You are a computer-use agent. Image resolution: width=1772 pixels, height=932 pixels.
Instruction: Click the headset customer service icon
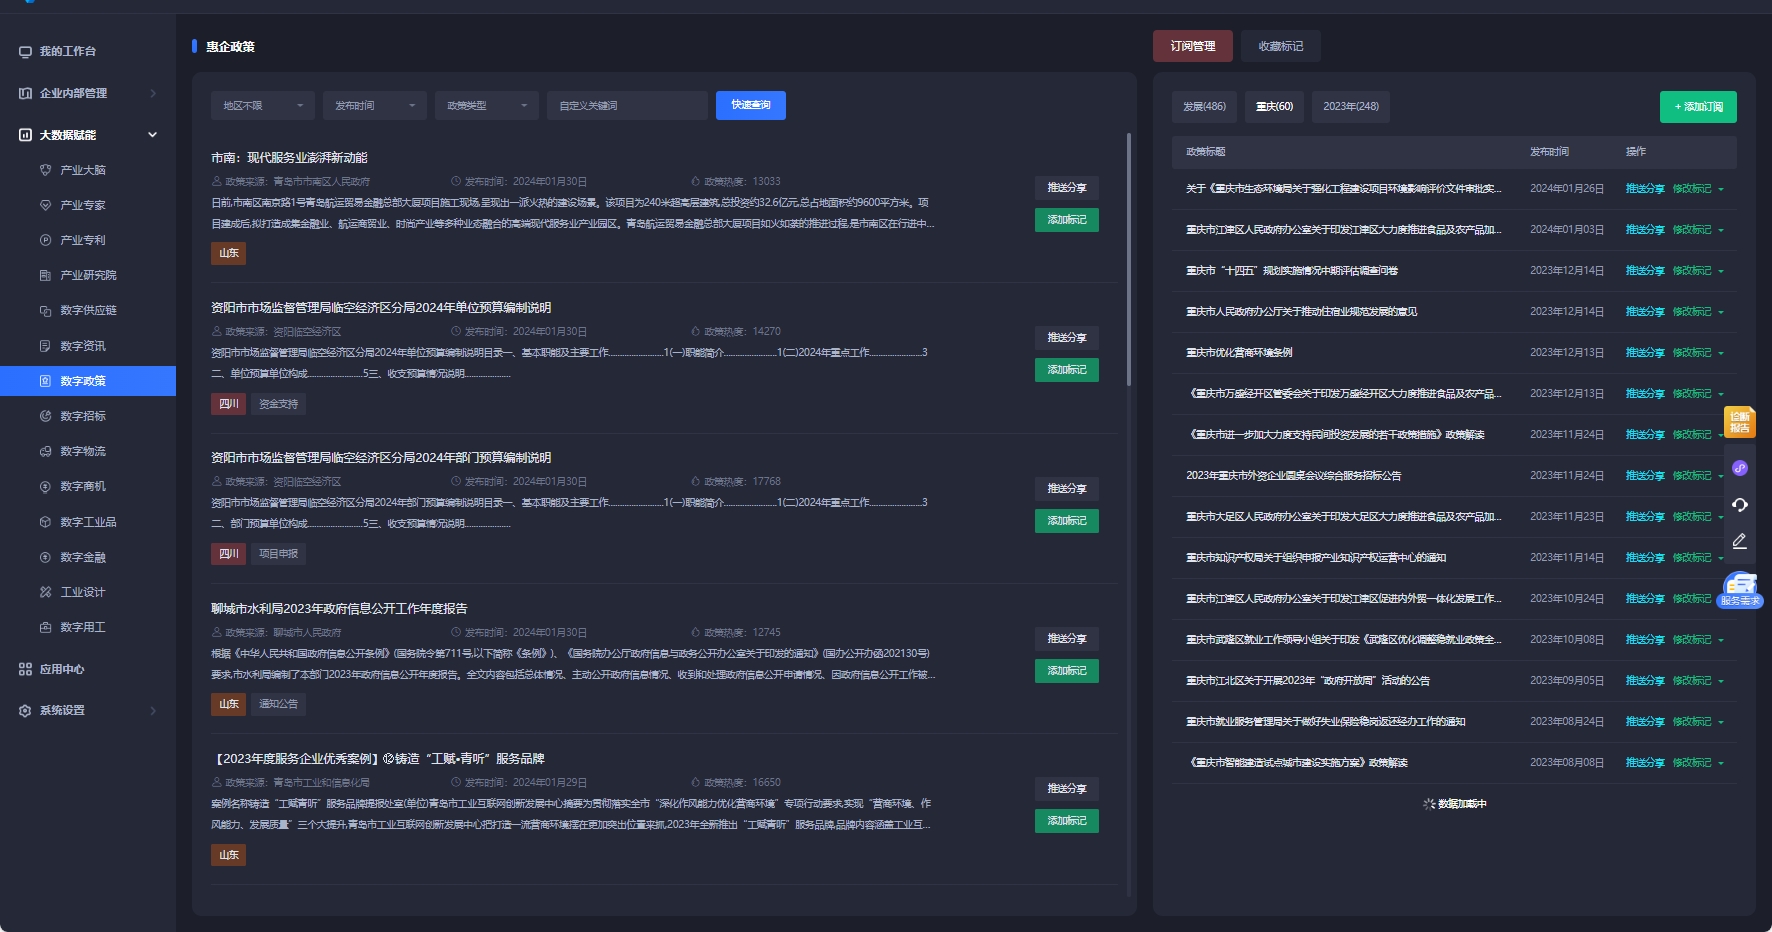(x=1740, y=505)
